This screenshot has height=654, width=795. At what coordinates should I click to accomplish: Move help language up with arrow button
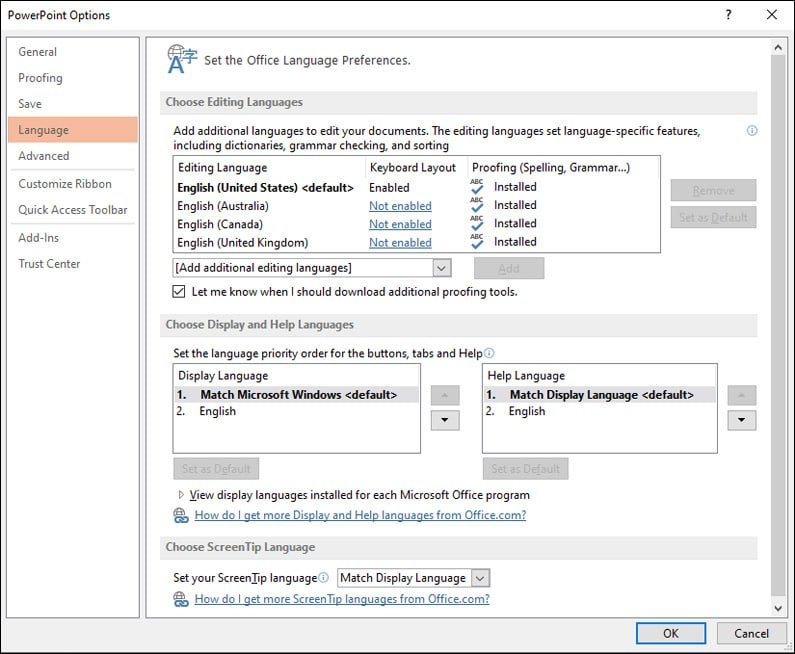(741, 395)
